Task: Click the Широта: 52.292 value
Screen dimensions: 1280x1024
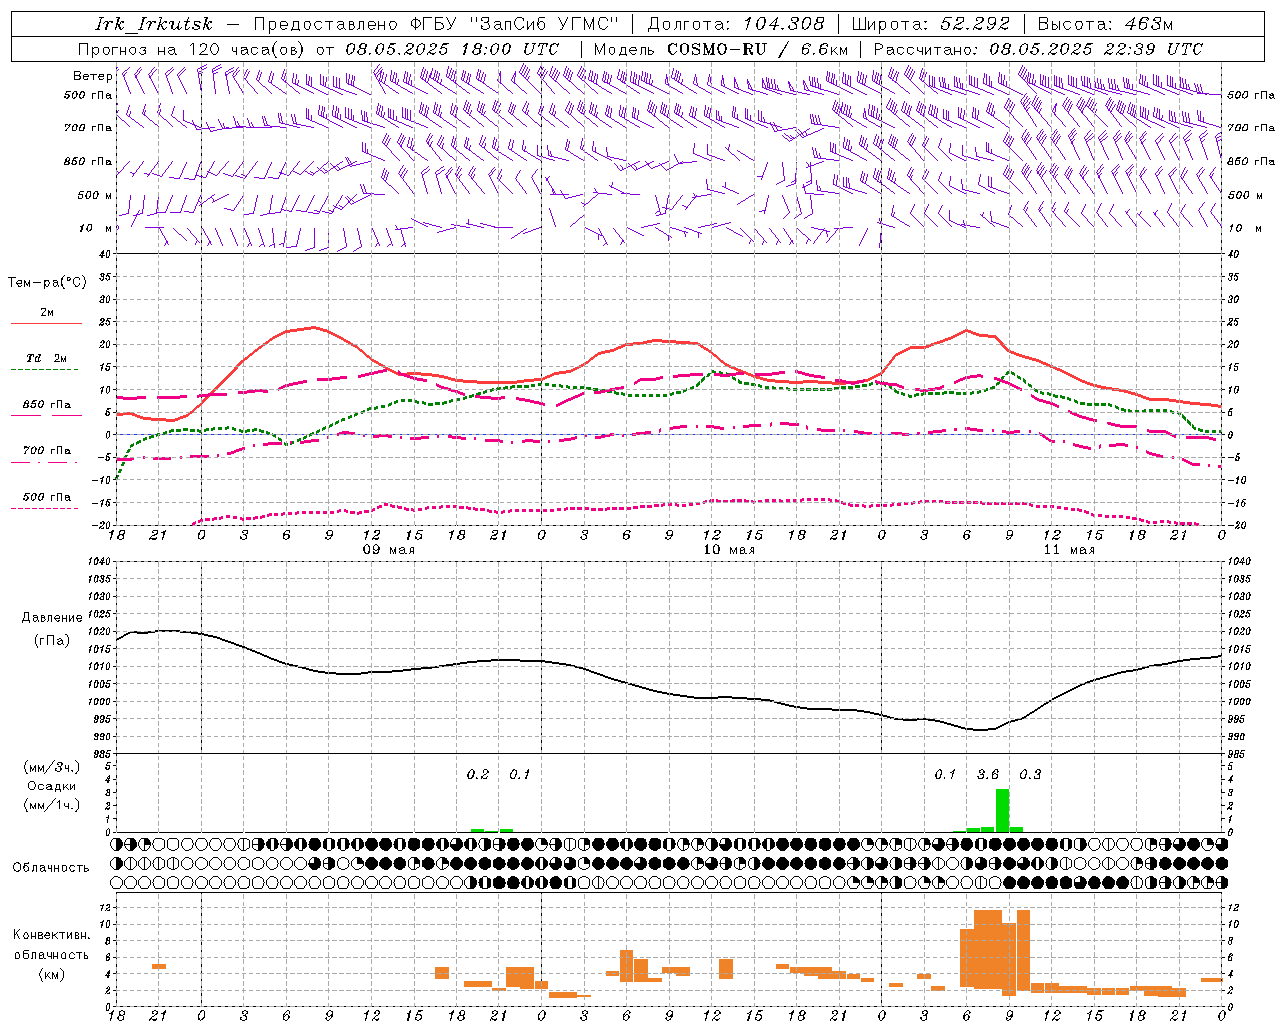Action: [x=932, y=24]
